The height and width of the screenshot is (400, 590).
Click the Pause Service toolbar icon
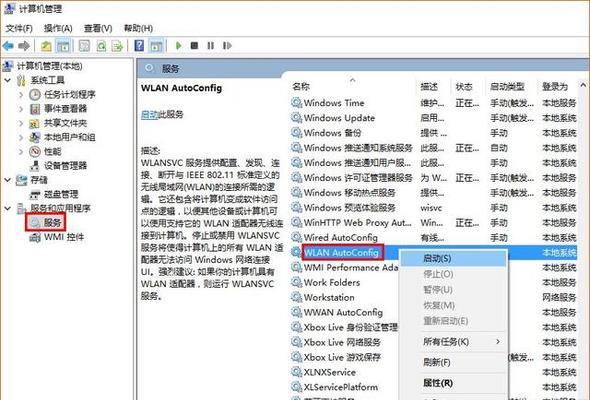(x=210, y=46)
